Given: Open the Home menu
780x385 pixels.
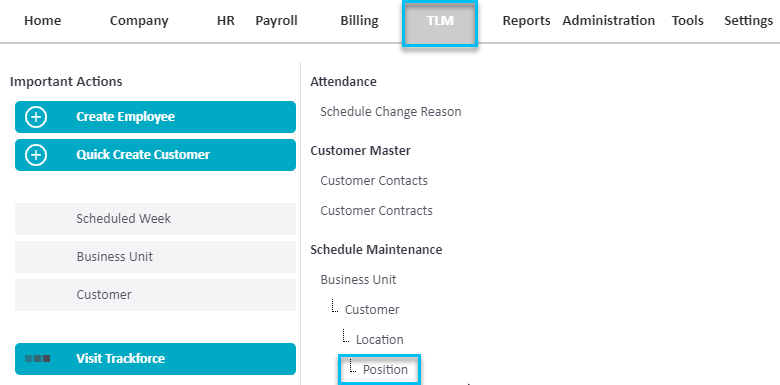Looking at the screenshot, I should tap(43, 21).
